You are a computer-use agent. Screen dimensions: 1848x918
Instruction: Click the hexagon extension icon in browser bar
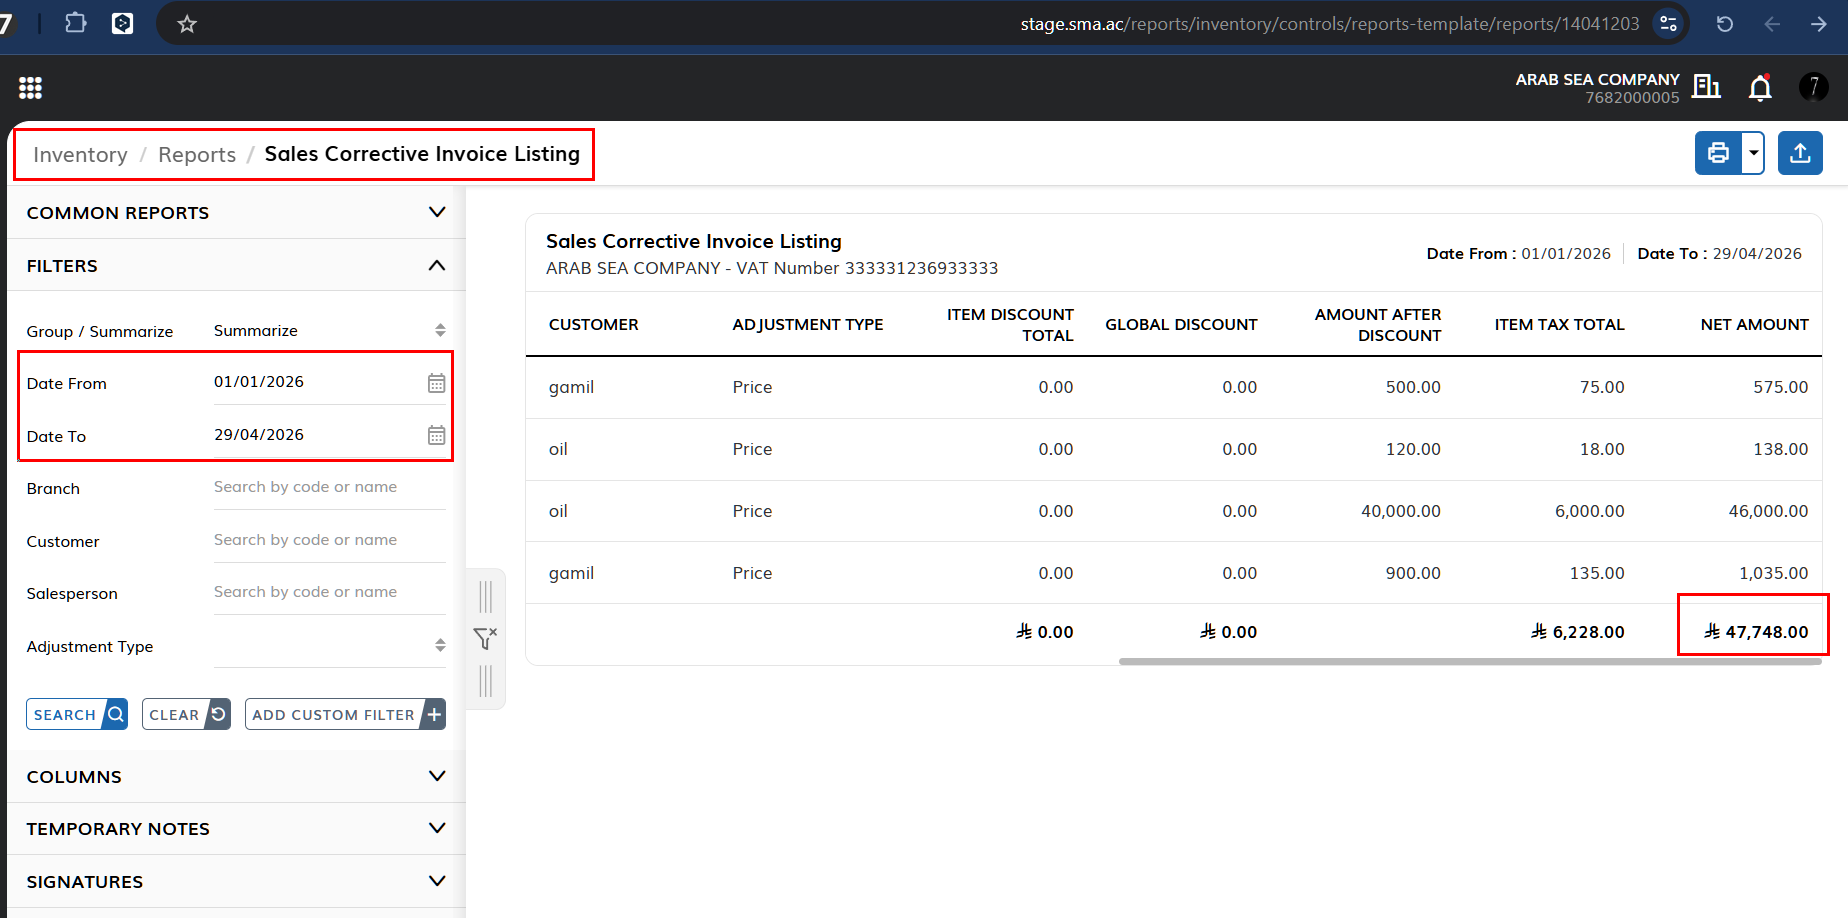pos(122,23)
